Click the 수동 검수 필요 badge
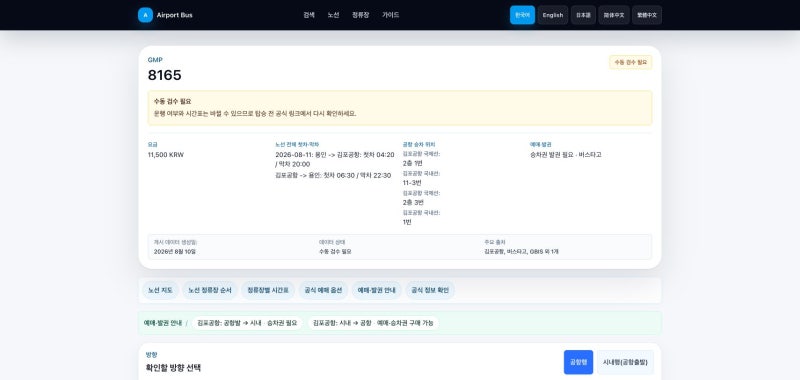The height and width of the screenshot is (380, 800). [x=630, y=62]
